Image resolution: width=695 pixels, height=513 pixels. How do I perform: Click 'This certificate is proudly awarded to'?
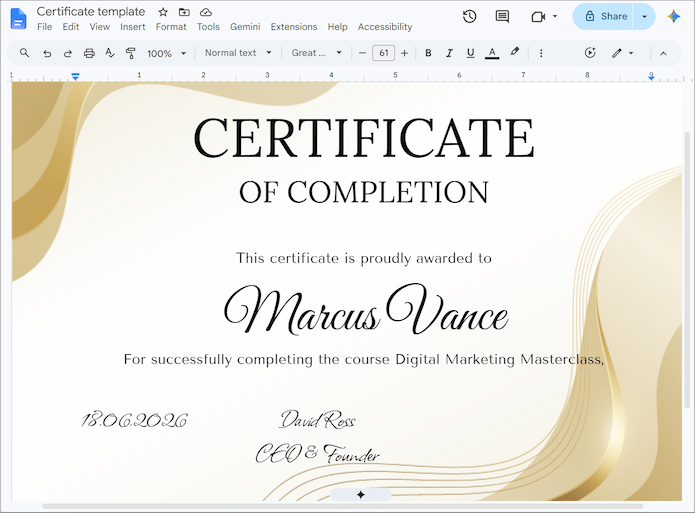pyautogui.click(x=364, y=258)
